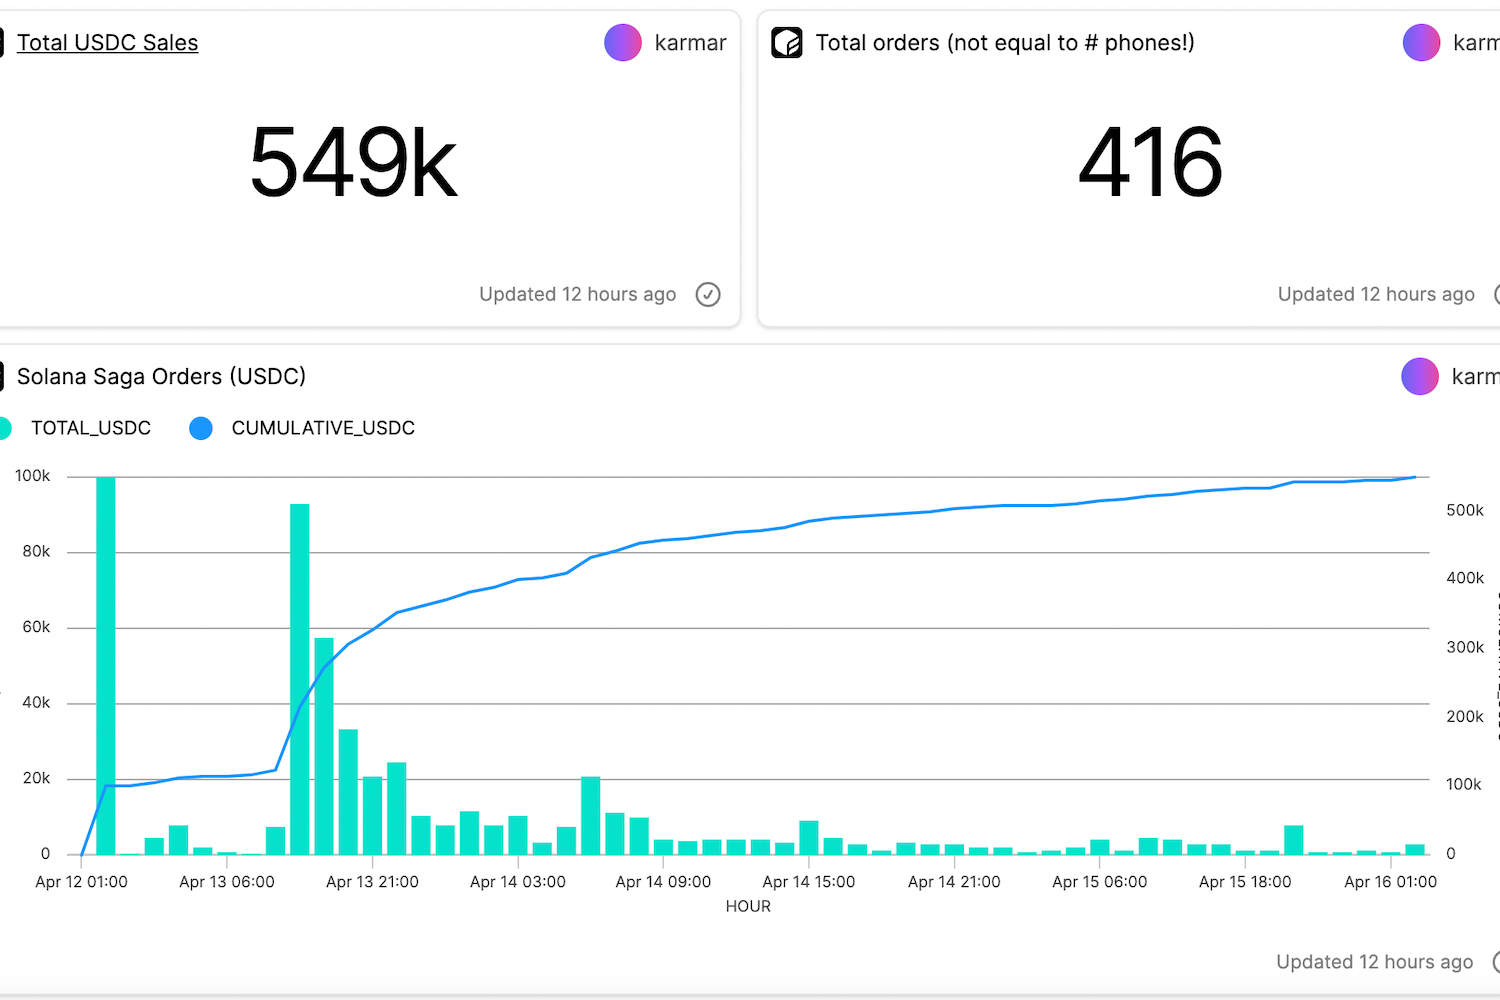Viewport: 1500px width, 1000px height.
Task: Click the 549k total sales value
Action: tap(353, 163)
